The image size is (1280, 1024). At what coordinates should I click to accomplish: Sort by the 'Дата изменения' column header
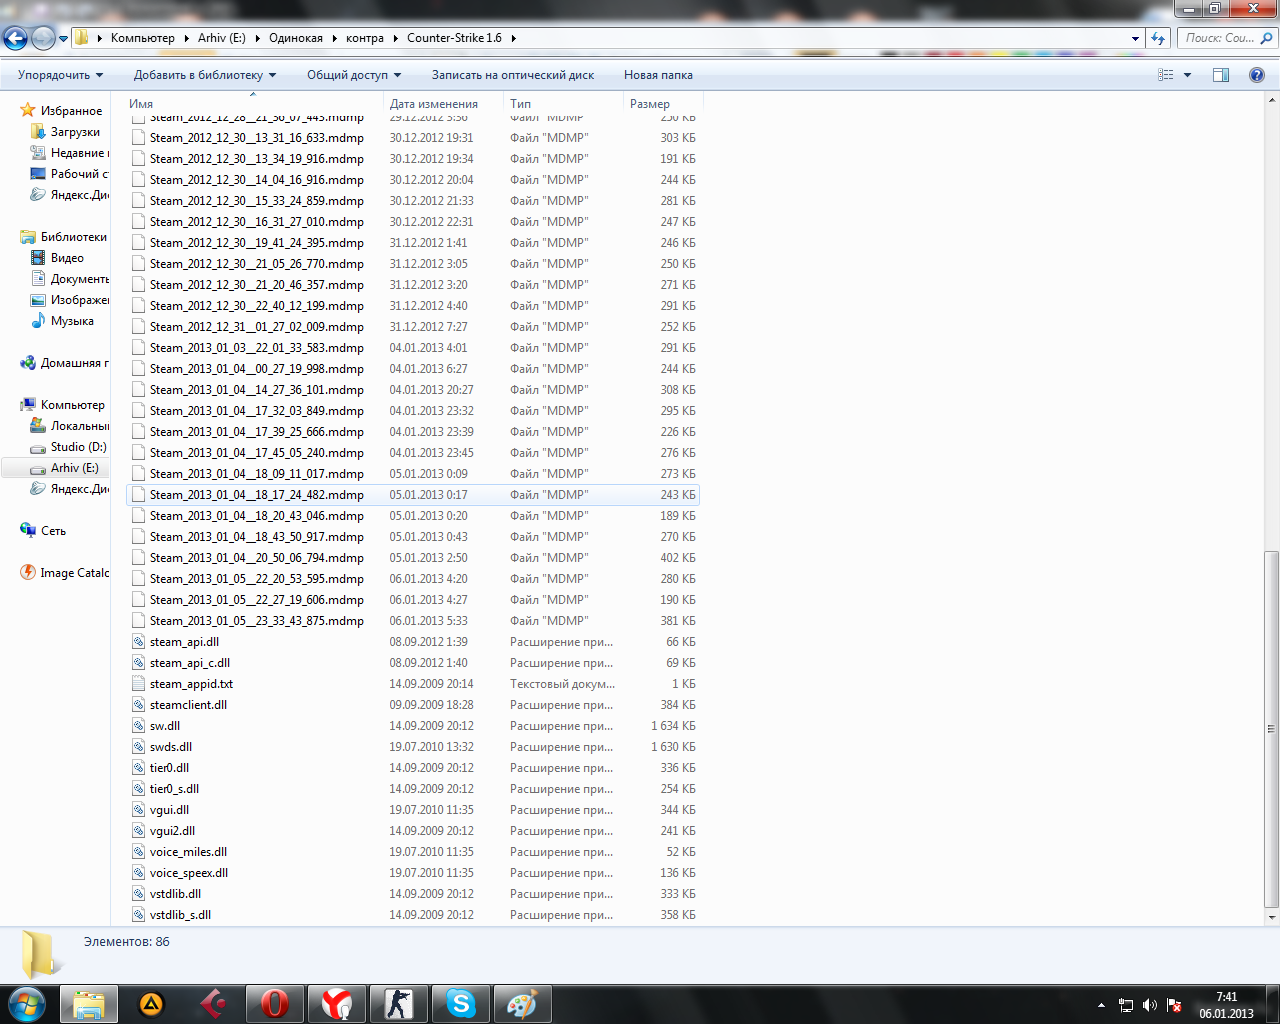click(x=443, y=103)
